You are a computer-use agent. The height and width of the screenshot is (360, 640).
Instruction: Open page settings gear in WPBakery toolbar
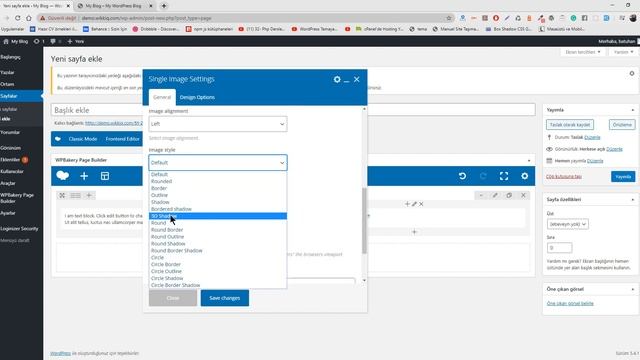point(524,176)
